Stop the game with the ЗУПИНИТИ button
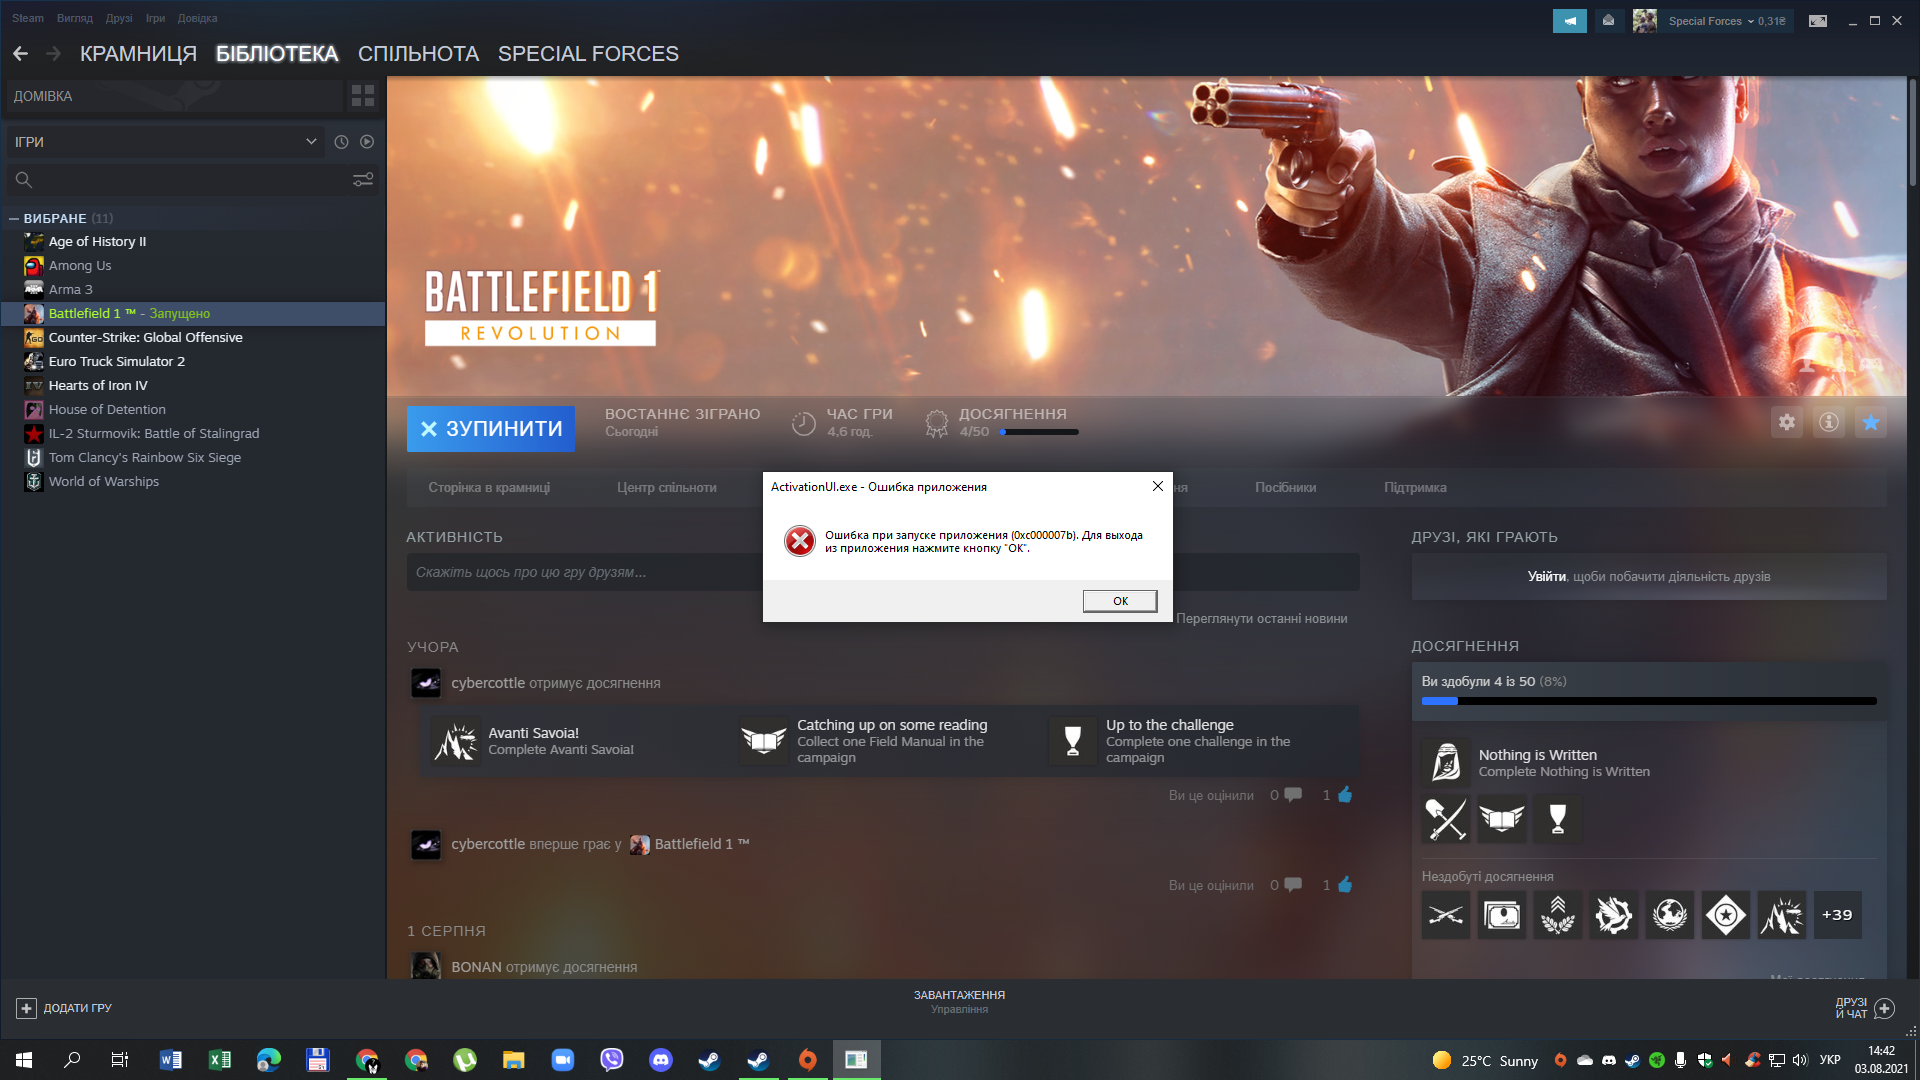The width and height of the screenshot is (1920, 1080). 491,429
